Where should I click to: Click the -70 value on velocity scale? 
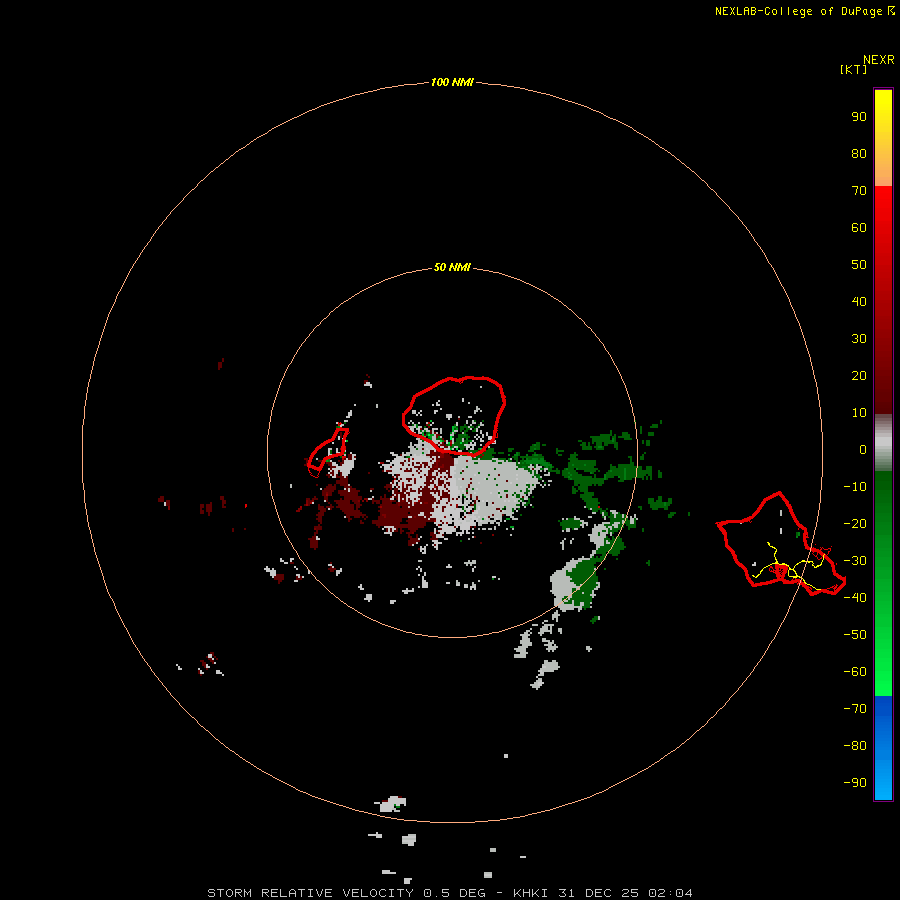click(x=855, y=708)
